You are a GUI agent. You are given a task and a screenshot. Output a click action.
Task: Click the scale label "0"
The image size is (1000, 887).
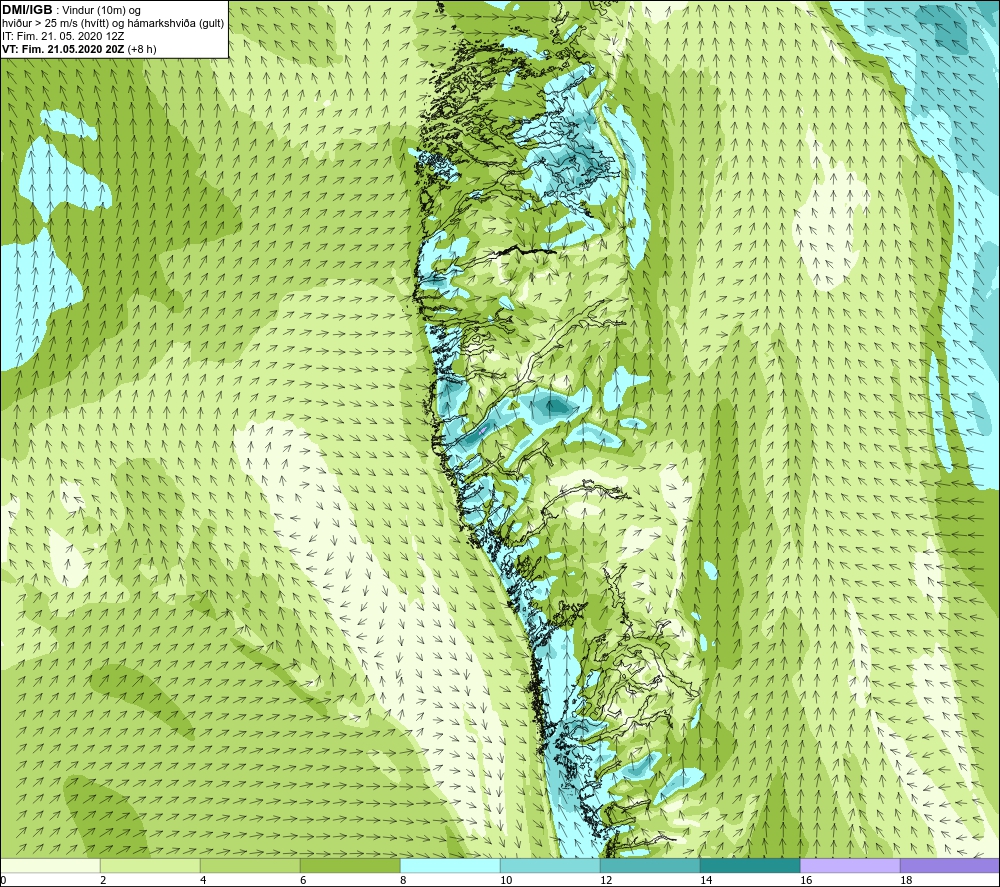pyautogui.click(x=3, y=881)
